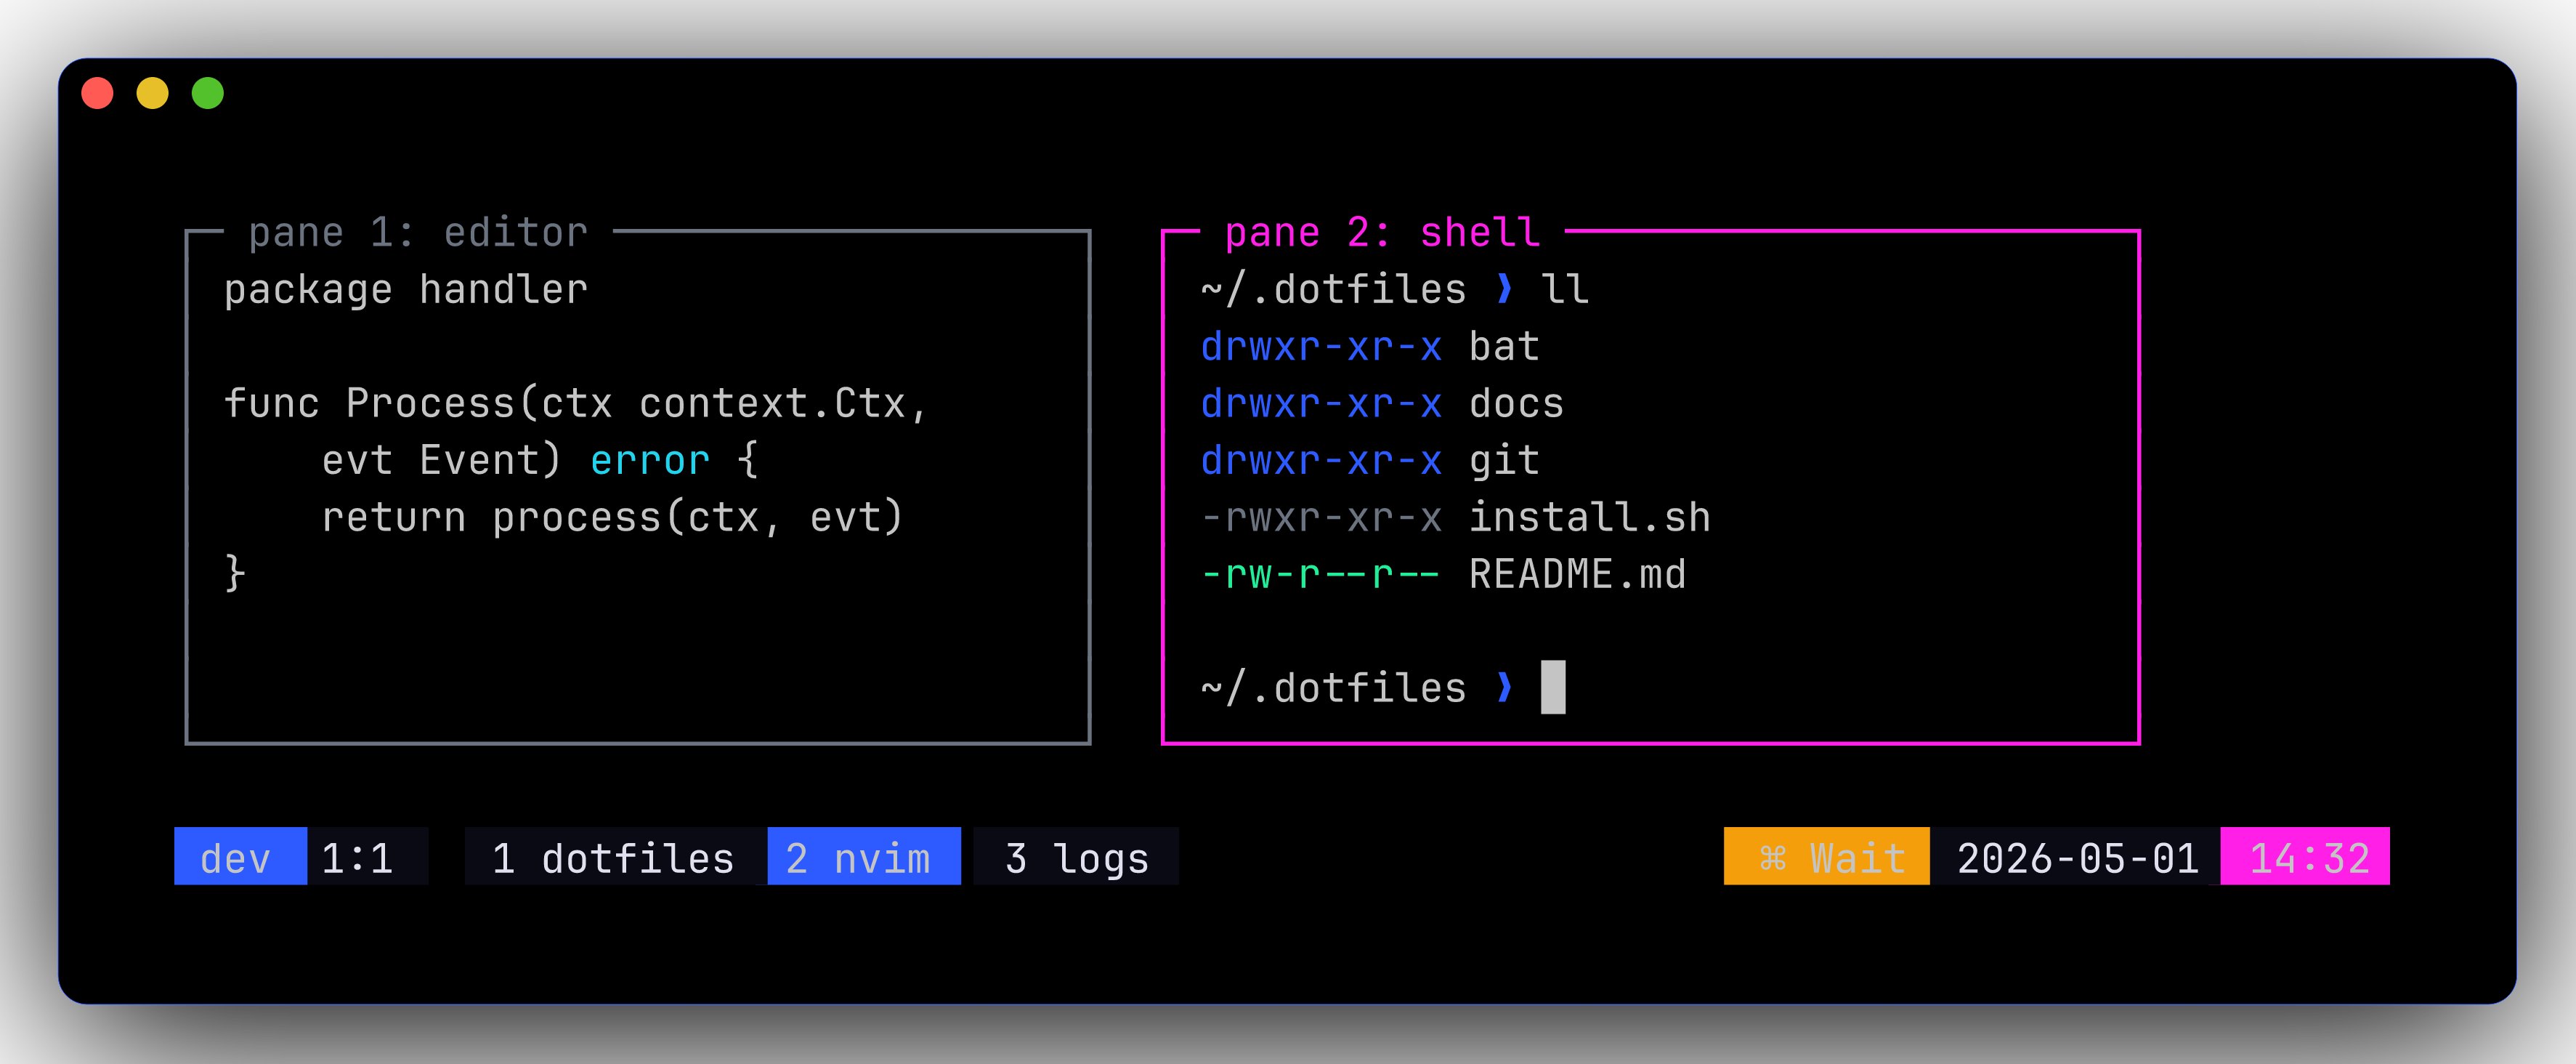This screenshot has height=1064, width=2576.
Task: Click the green '-rw-r--r--' permissions
Action: (1321, 574)
